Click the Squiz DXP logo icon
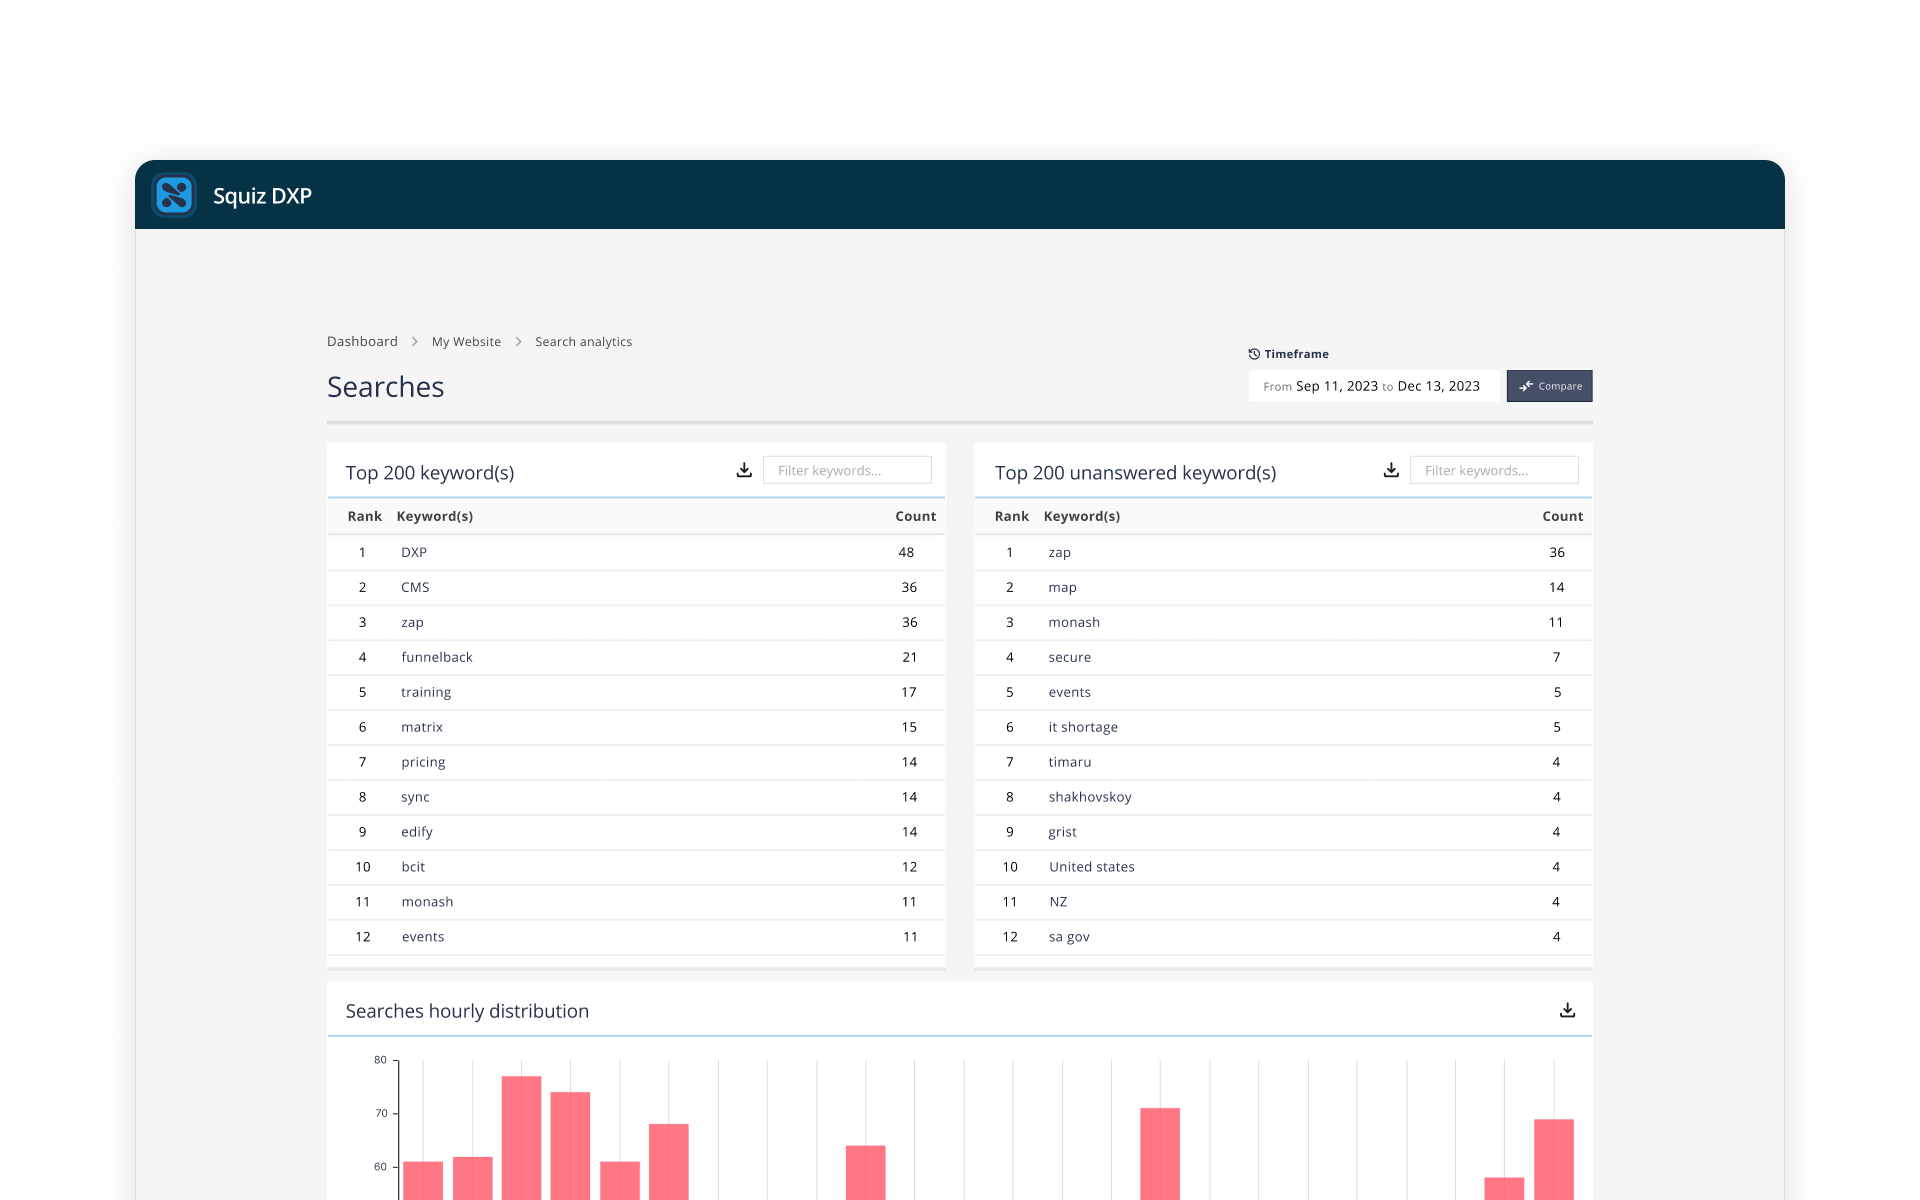Image resolution: width=1920 pixels, height=1200 pixels. coord(174,195)
